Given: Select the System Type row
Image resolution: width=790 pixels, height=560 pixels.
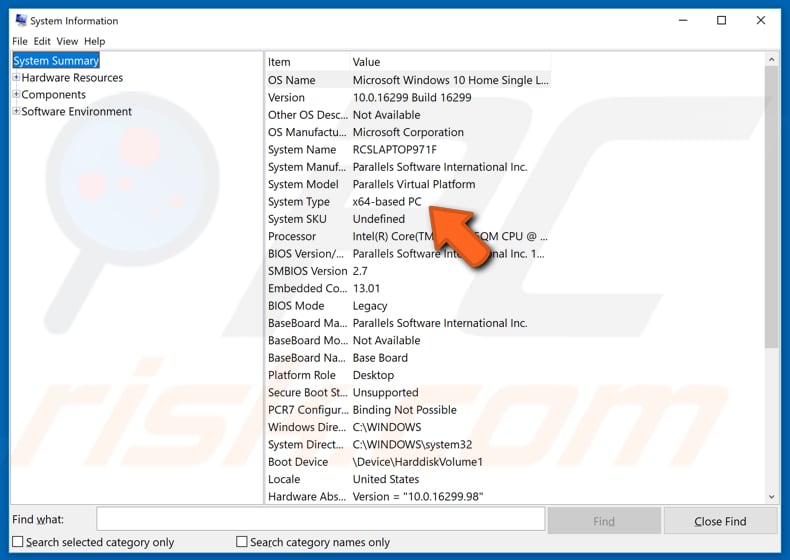Looking at the screenshot, I should click(x=408, y=202).
